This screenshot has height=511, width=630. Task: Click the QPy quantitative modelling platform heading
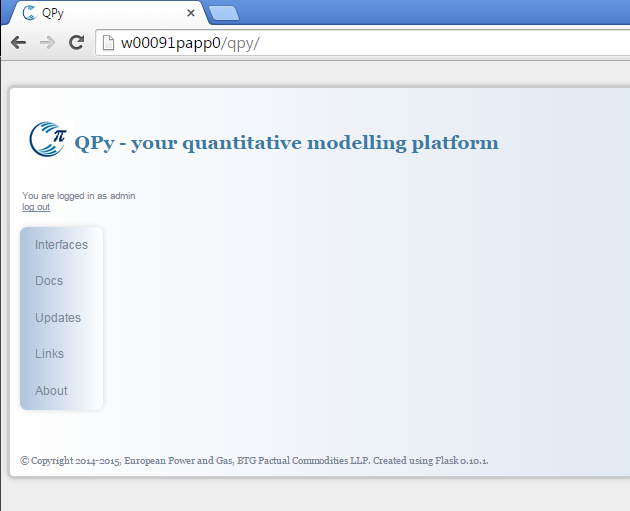click(x=286, y=143)
